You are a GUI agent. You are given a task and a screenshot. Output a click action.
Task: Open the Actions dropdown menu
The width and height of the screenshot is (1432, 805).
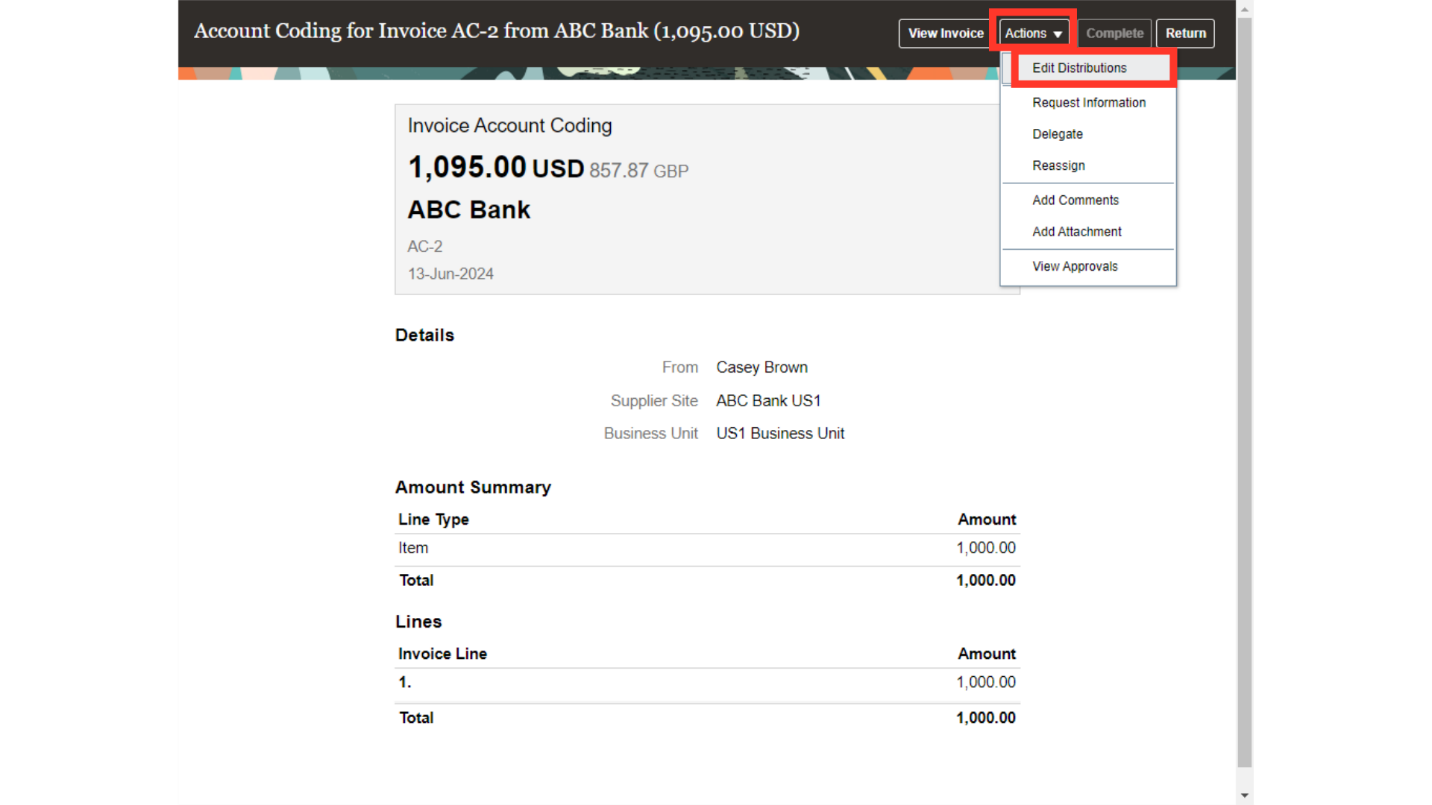click(x=1033, y=33)
